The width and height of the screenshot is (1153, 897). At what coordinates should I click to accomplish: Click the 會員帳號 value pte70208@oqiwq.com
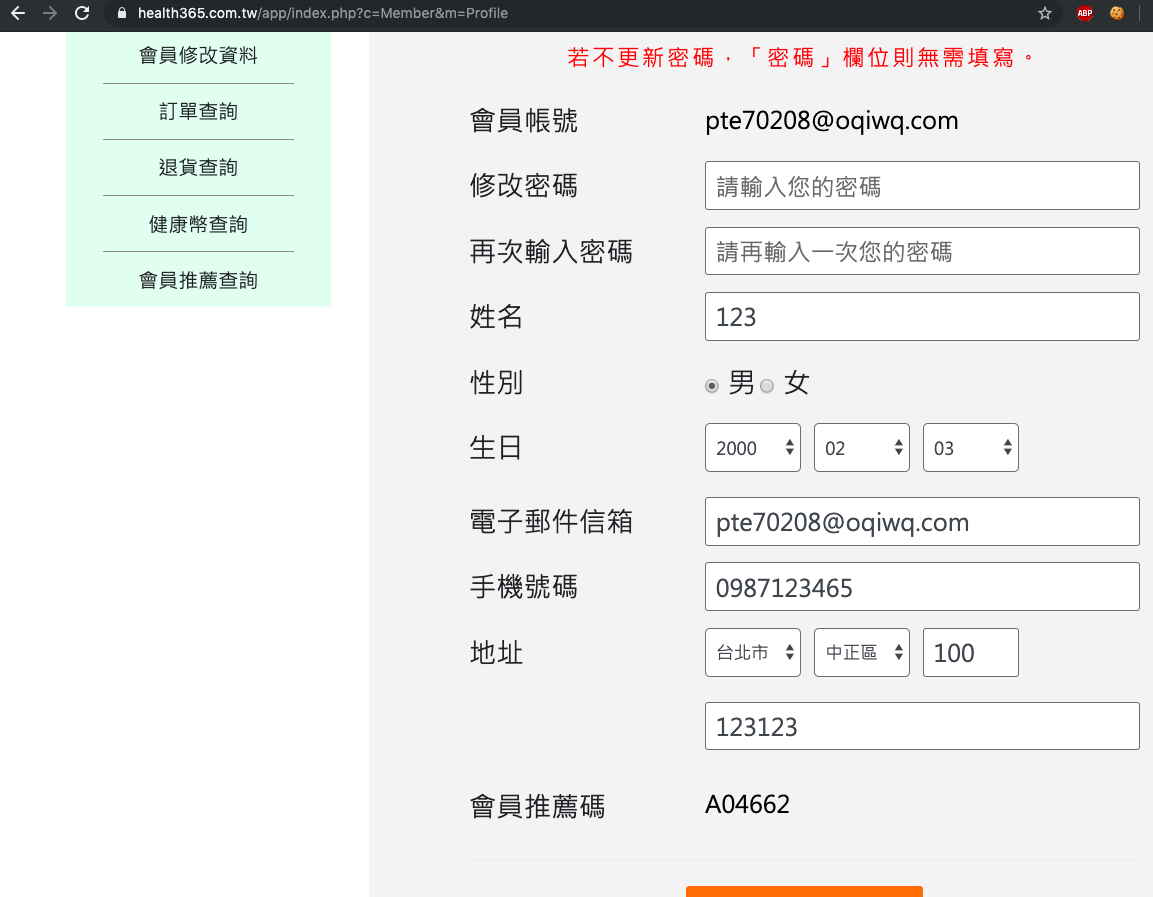[832, 121]
